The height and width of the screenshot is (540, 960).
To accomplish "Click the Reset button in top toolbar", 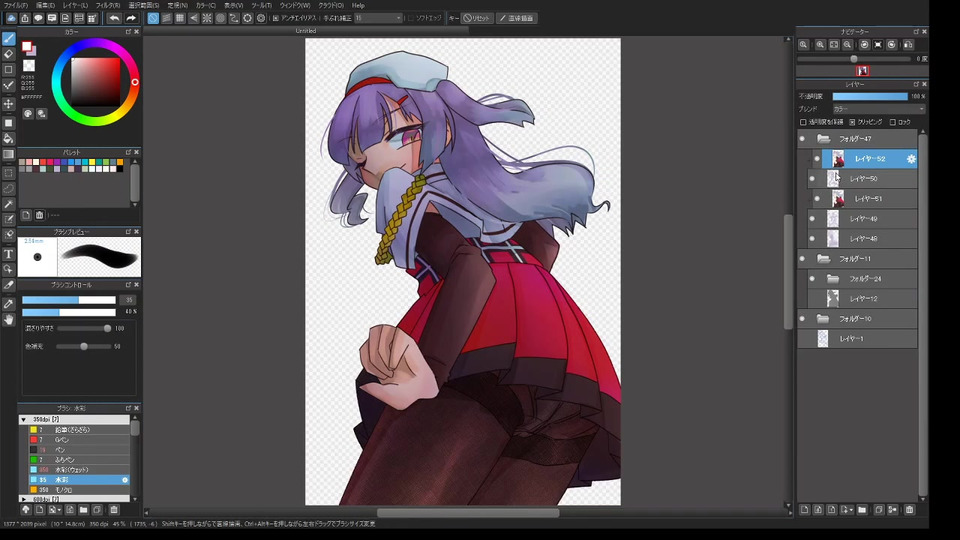I will (x=477, y=18).
